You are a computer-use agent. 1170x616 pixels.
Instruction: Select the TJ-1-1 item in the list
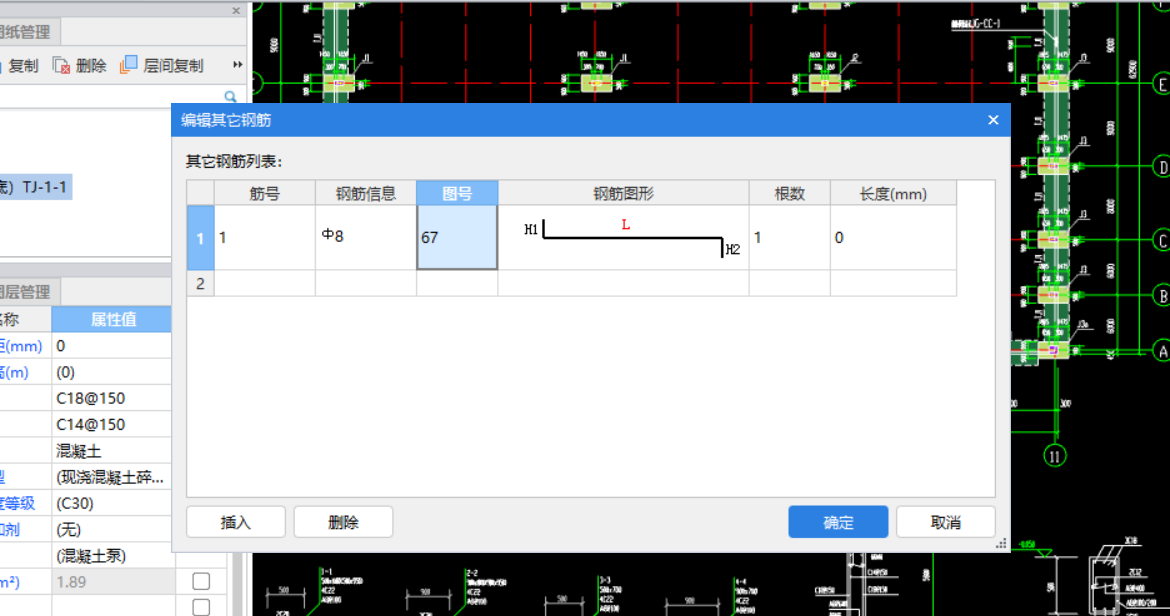pyautogui.click(x=36, y=187)
